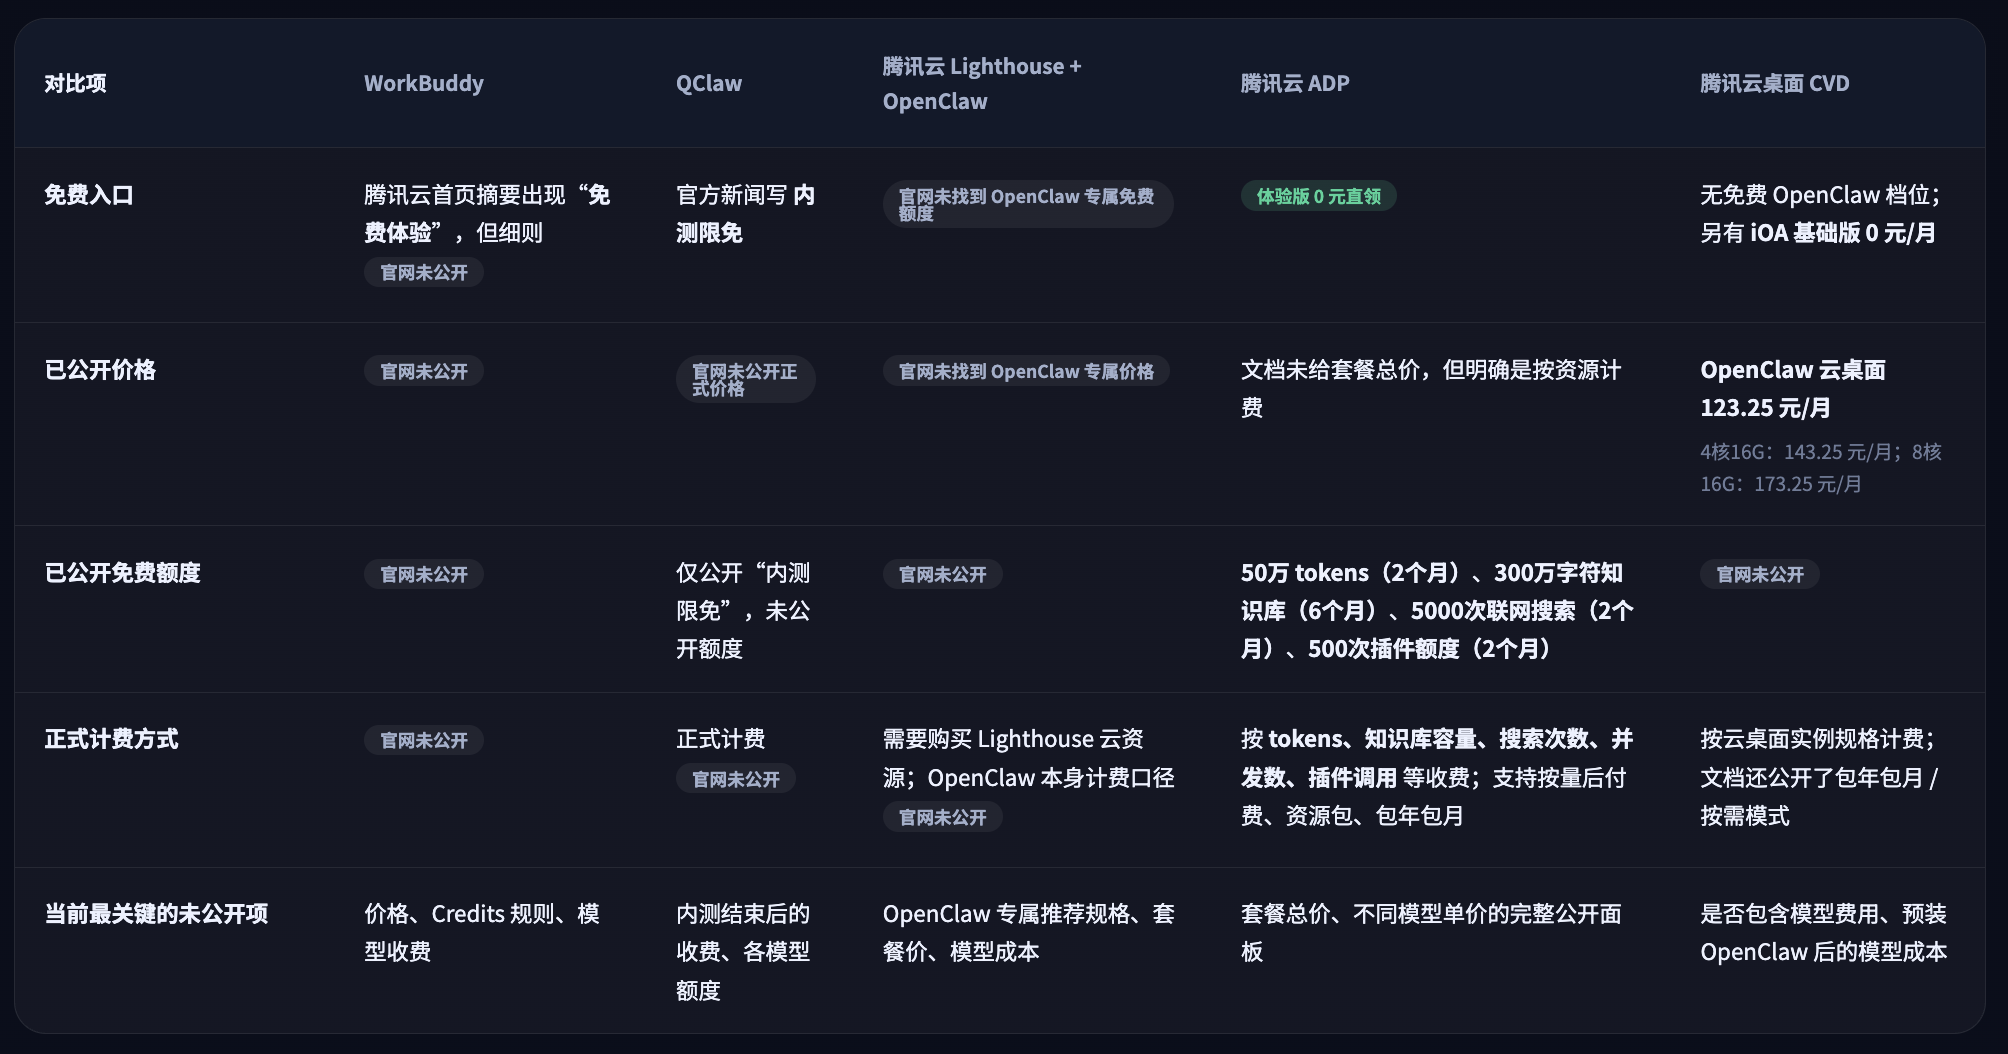
Task: Click the "对比项" header cell
Action: point(75,83)
